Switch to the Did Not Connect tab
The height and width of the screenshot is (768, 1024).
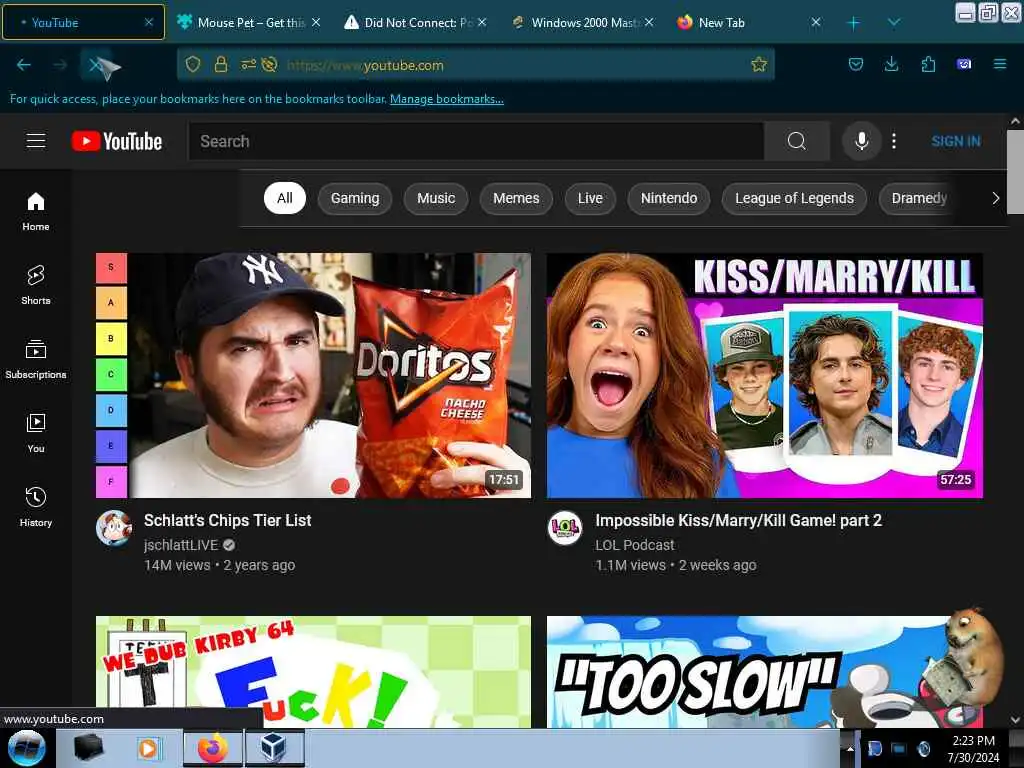(415, 22)
